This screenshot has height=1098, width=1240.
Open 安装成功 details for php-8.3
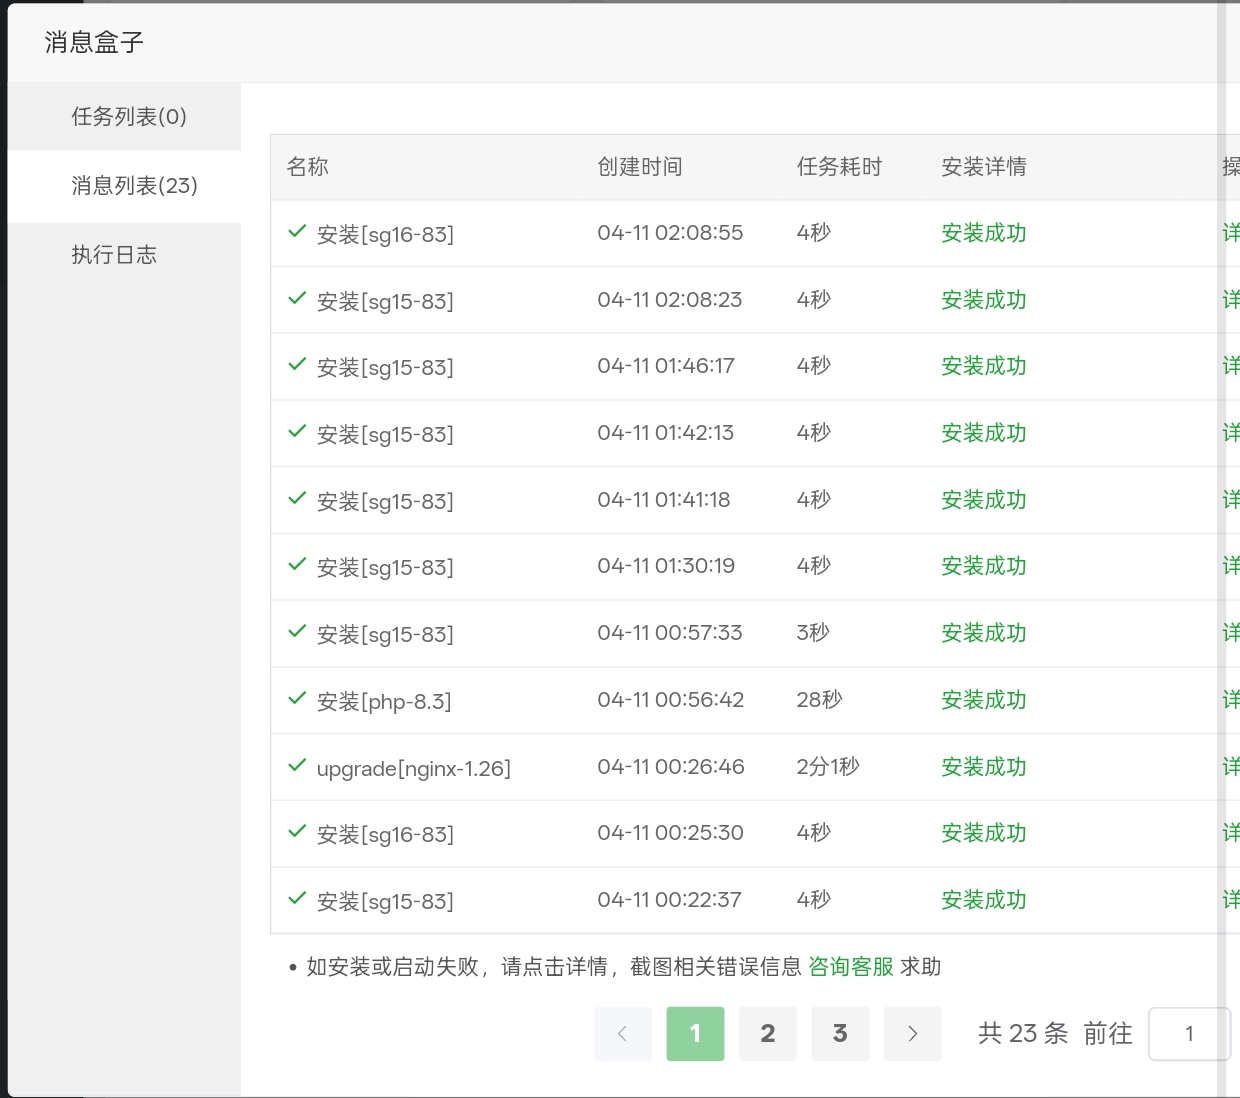click(x=983, y=699)
